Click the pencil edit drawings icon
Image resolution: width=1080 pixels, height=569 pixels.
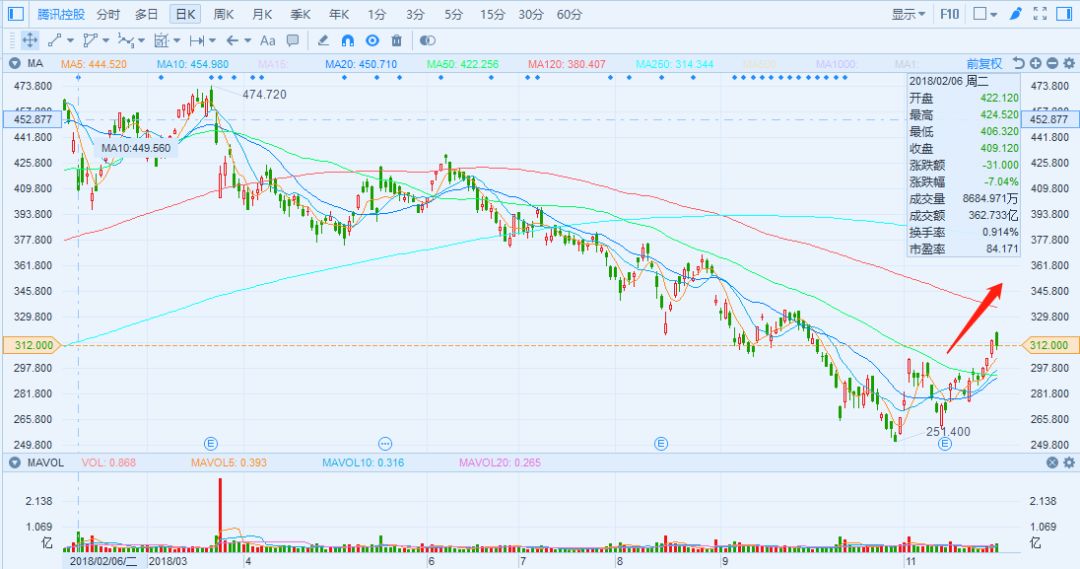(322, 41)
